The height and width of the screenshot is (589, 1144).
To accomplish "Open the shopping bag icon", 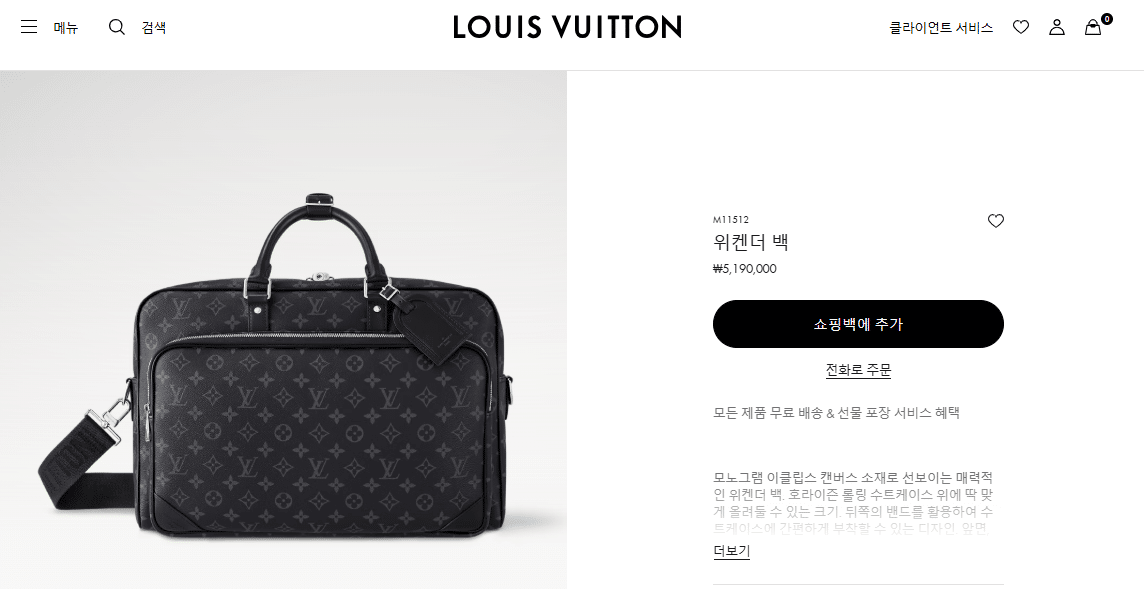I will coord(1092,28).
